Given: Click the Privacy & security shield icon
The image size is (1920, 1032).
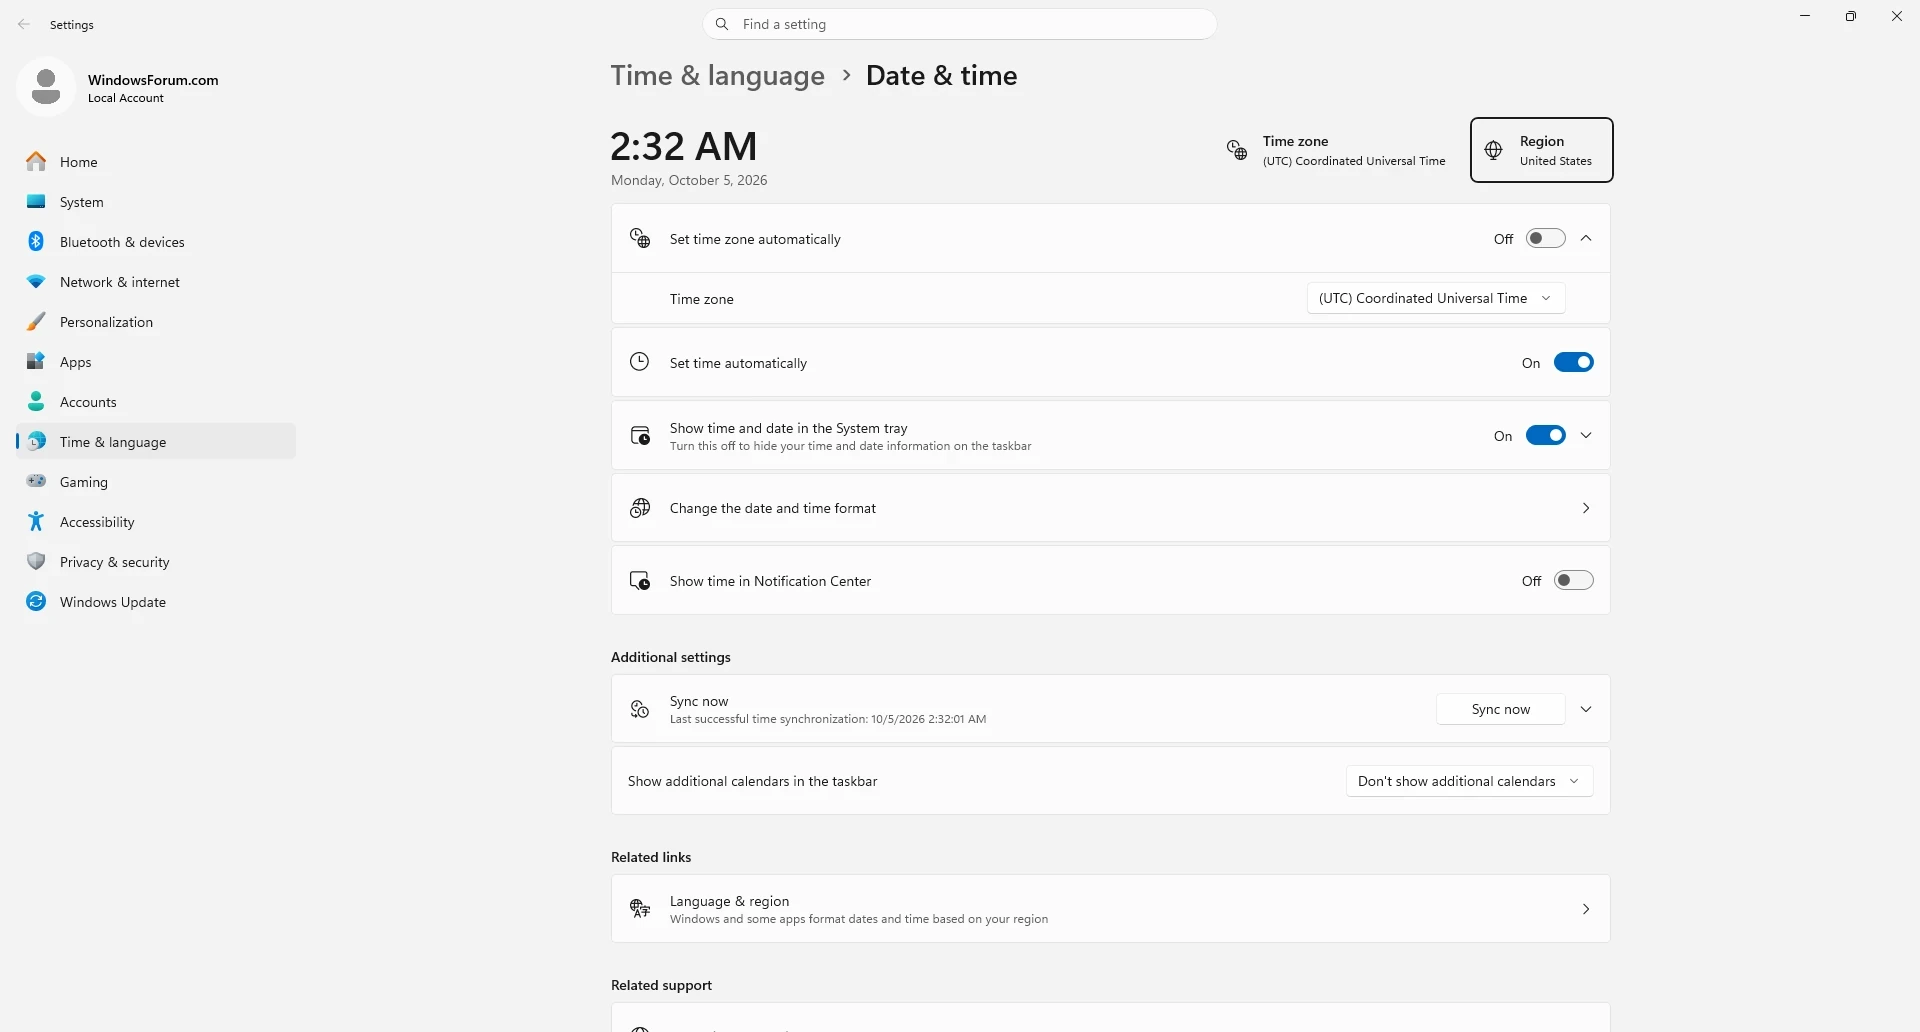Looking at the screenshot, I should tap(36, 562).
